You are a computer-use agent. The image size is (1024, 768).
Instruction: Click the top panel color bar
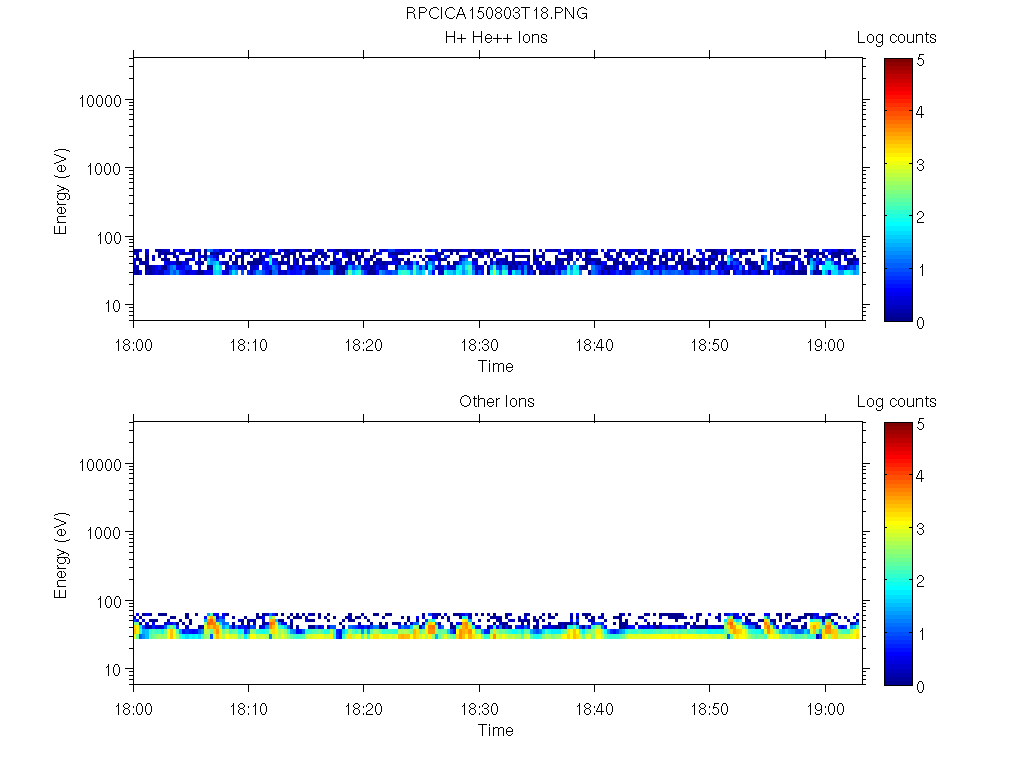point(898,190)
